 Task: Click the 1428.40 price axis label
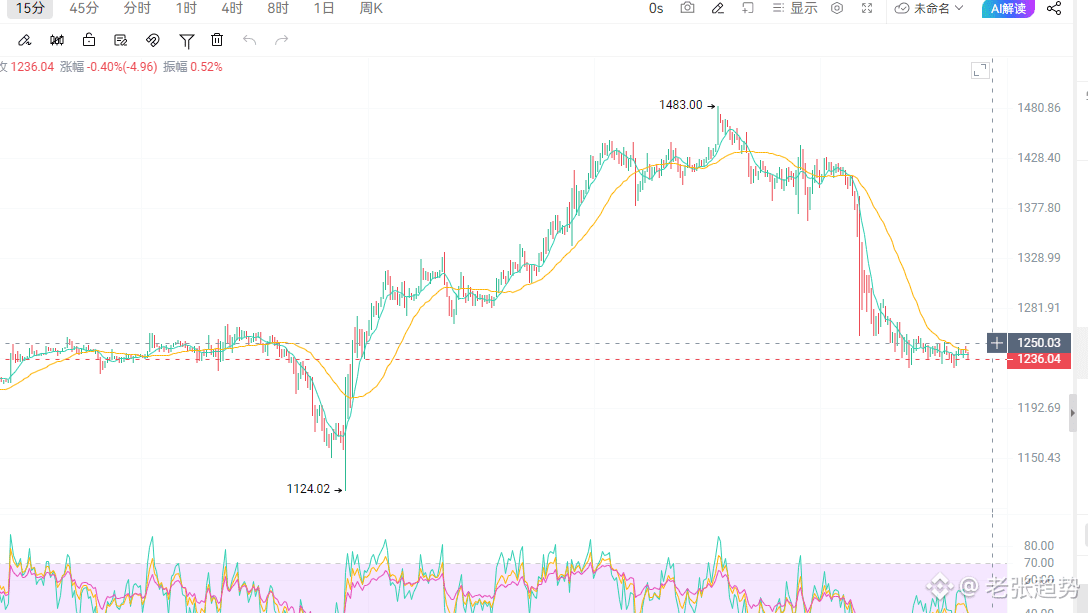[x=1039, y=158]
